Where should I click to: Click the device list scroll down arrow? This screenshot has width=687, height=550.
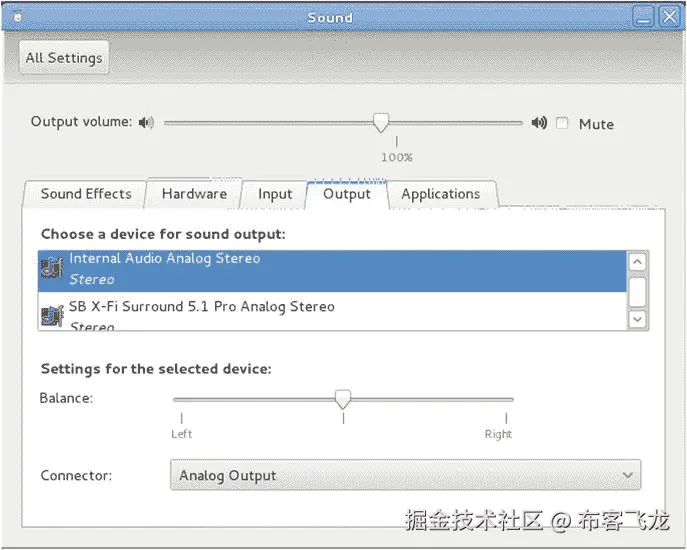pyautogui.click(x=637, y=319)
